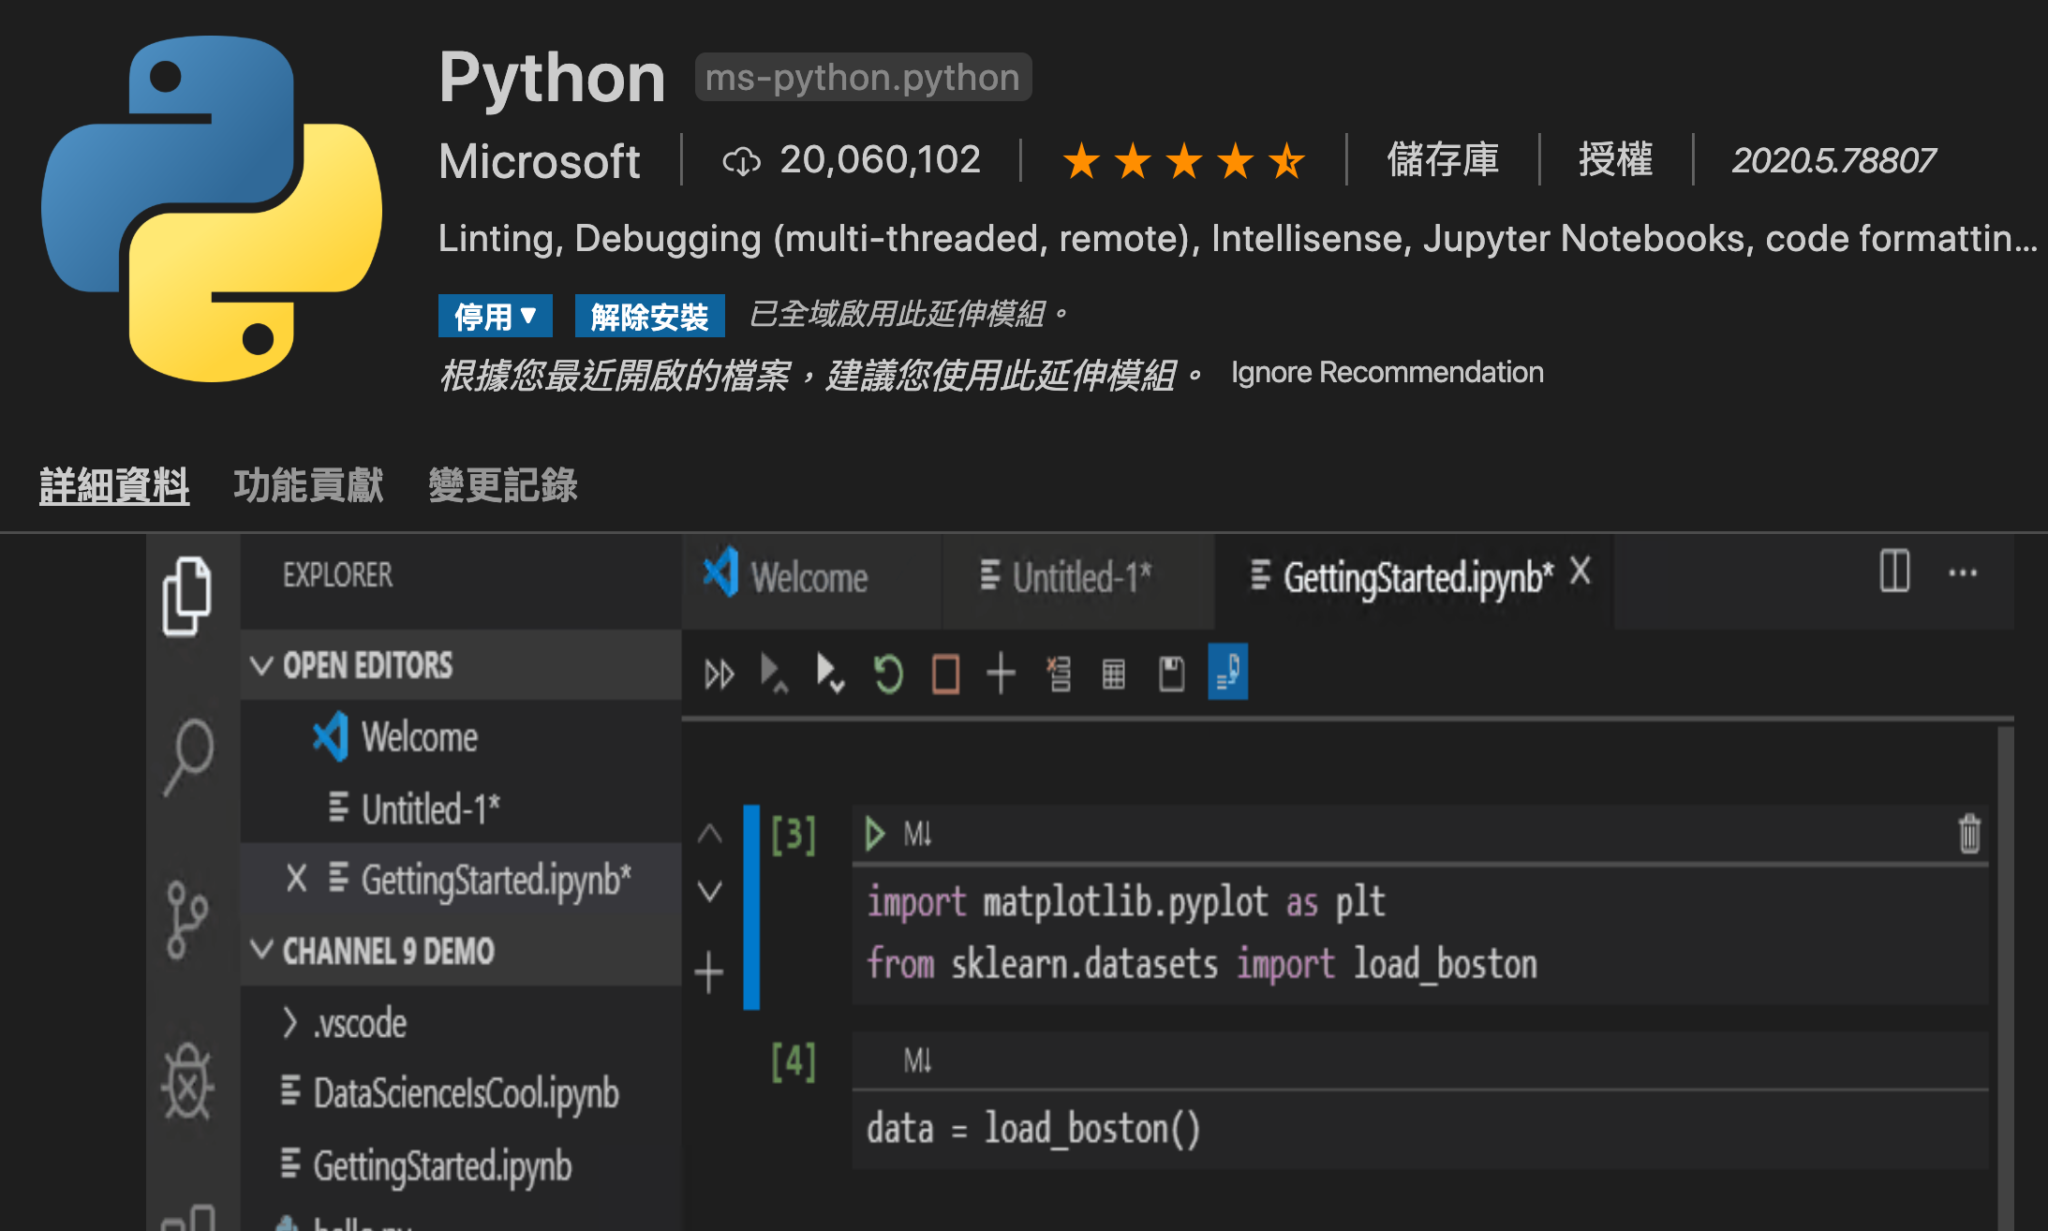Collapse the OPEN EDITORS section
Image resolution: width=2048 pixels, height=1231 pixels.
(x=263, y=666)
